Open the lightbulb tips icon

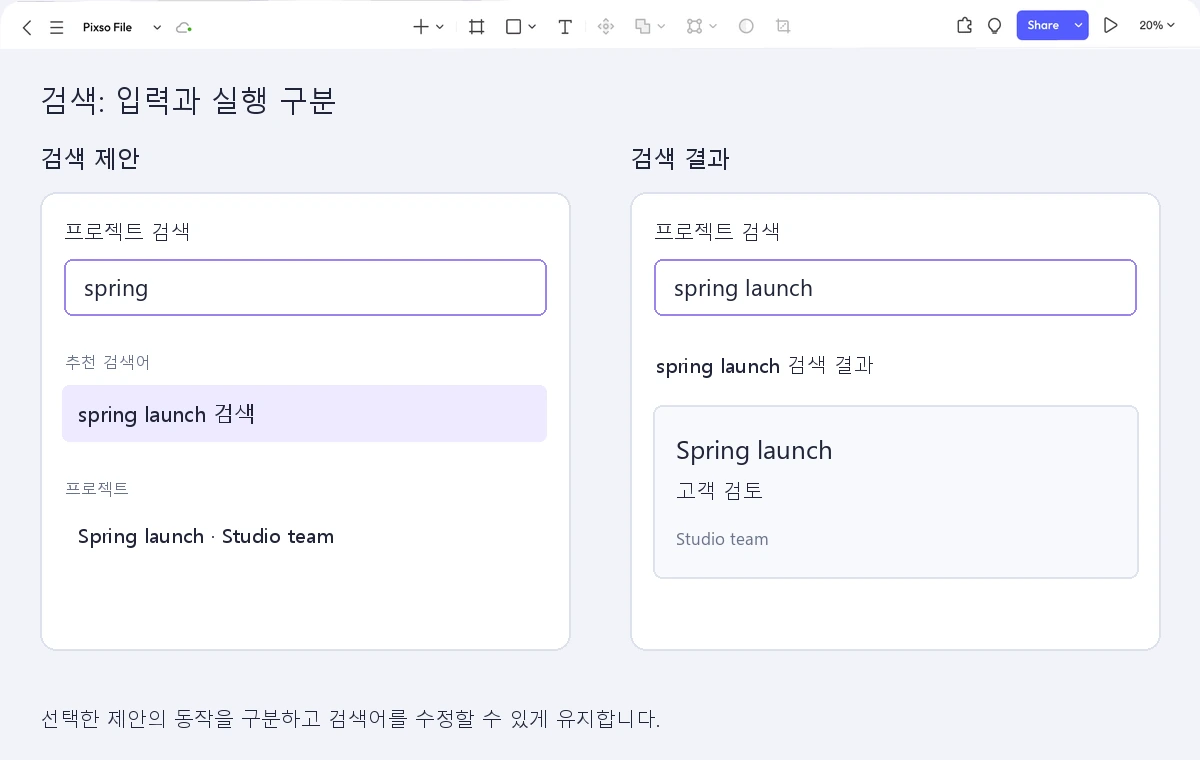pos(994,26)
